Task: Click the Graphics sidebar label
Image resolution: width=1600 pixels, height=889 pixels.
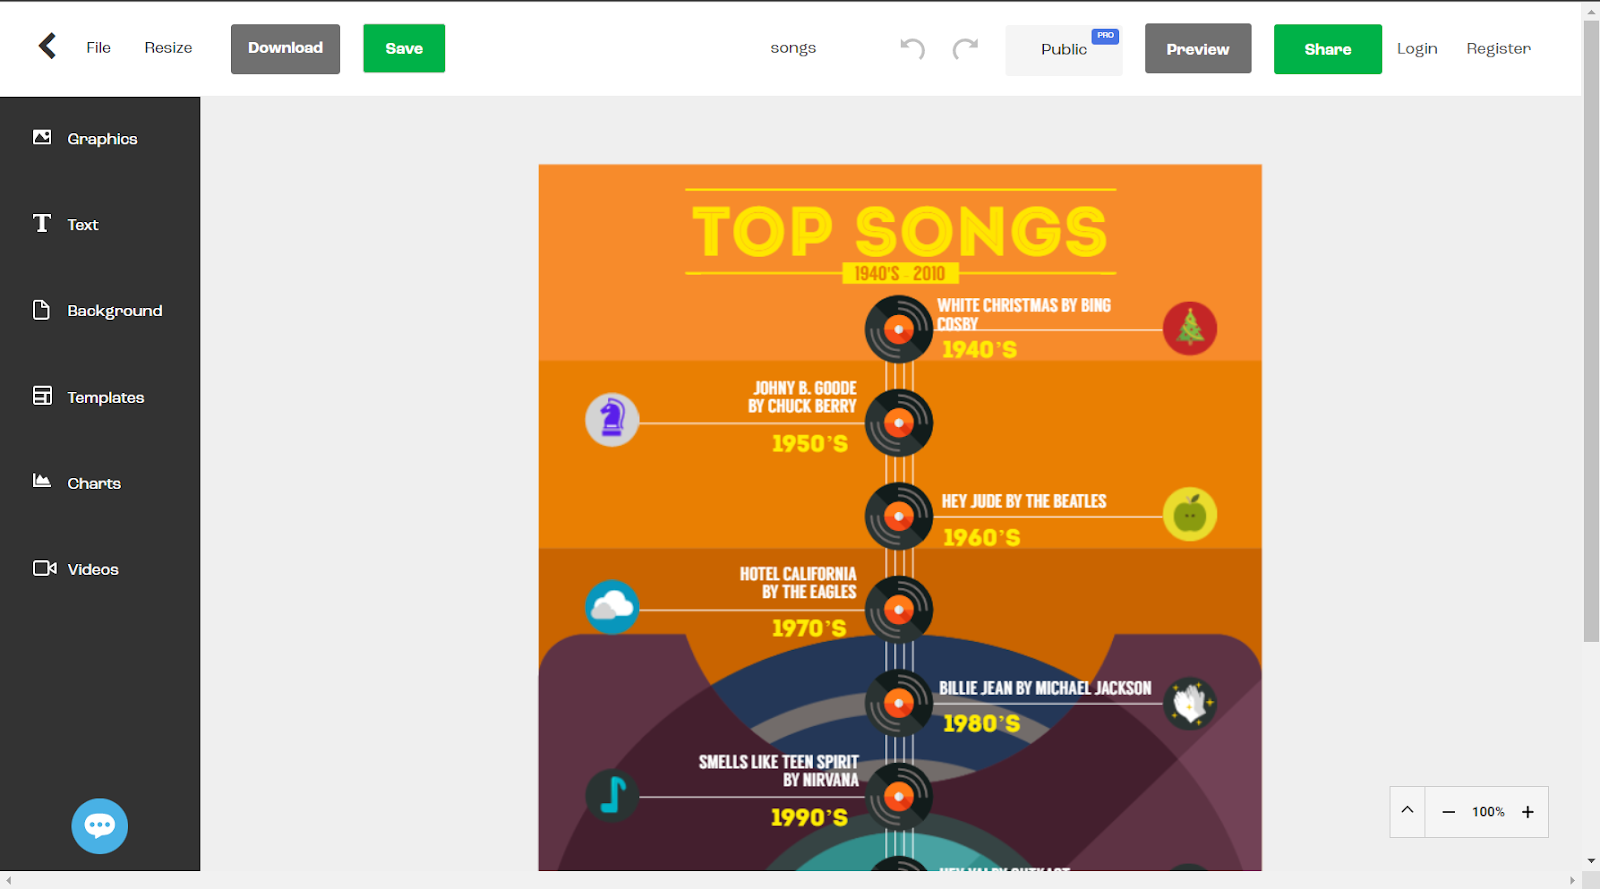Action: (102, 139)
